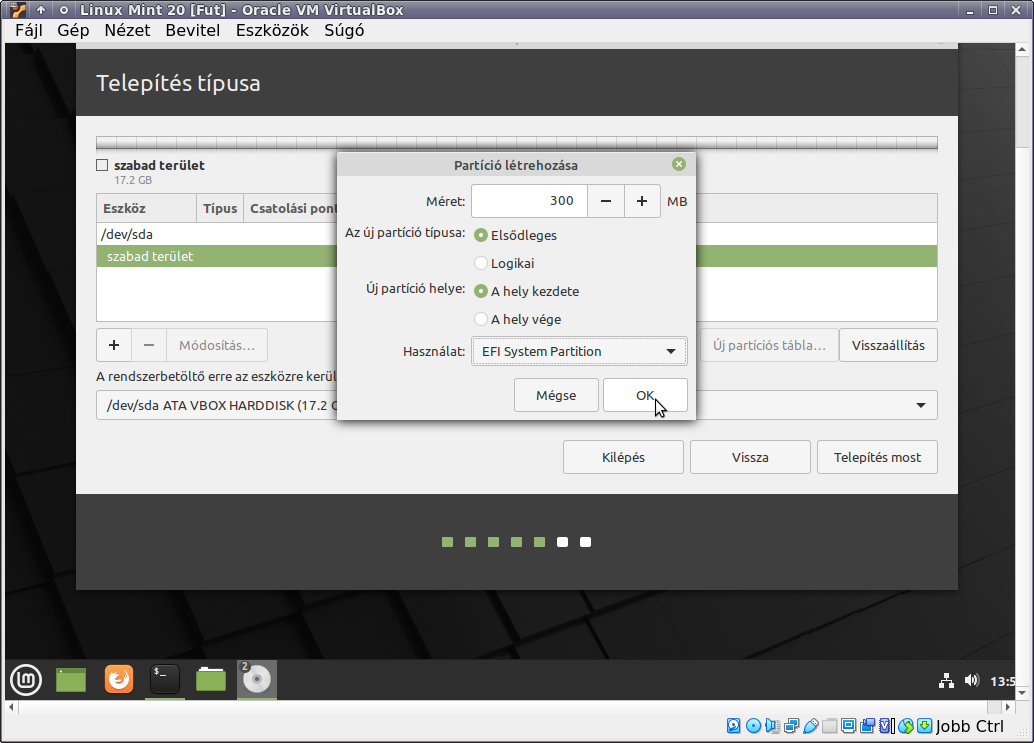Click the Típus column header
The width and height of the screenshot is (1034, 743).
click(x=220, y=208)
